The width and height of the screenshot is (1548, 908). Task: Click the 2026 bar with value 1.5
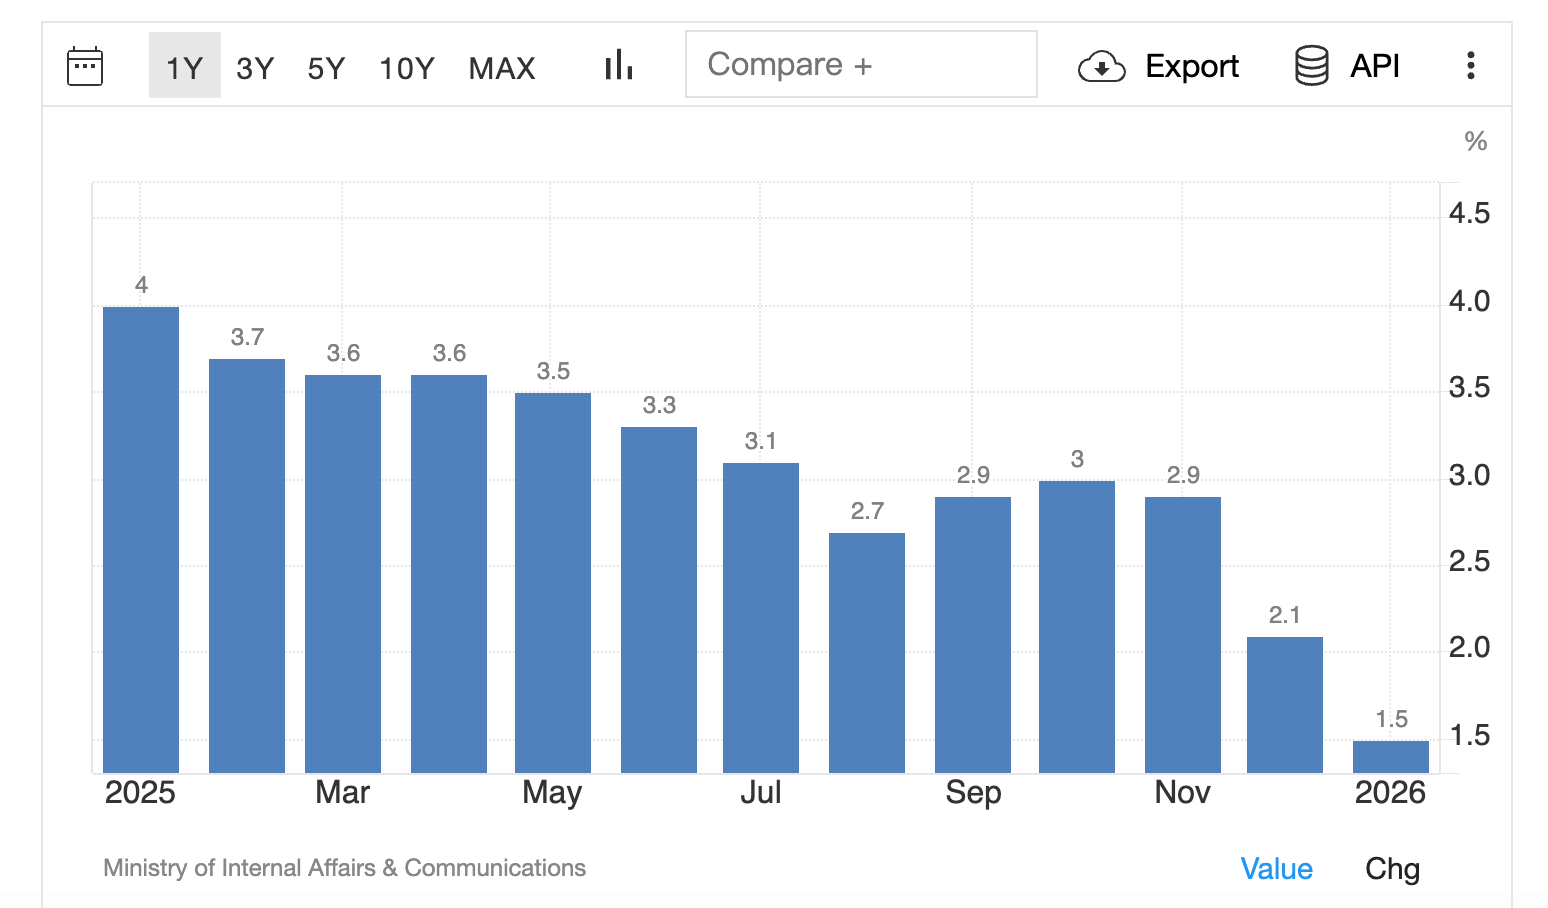1390,757
